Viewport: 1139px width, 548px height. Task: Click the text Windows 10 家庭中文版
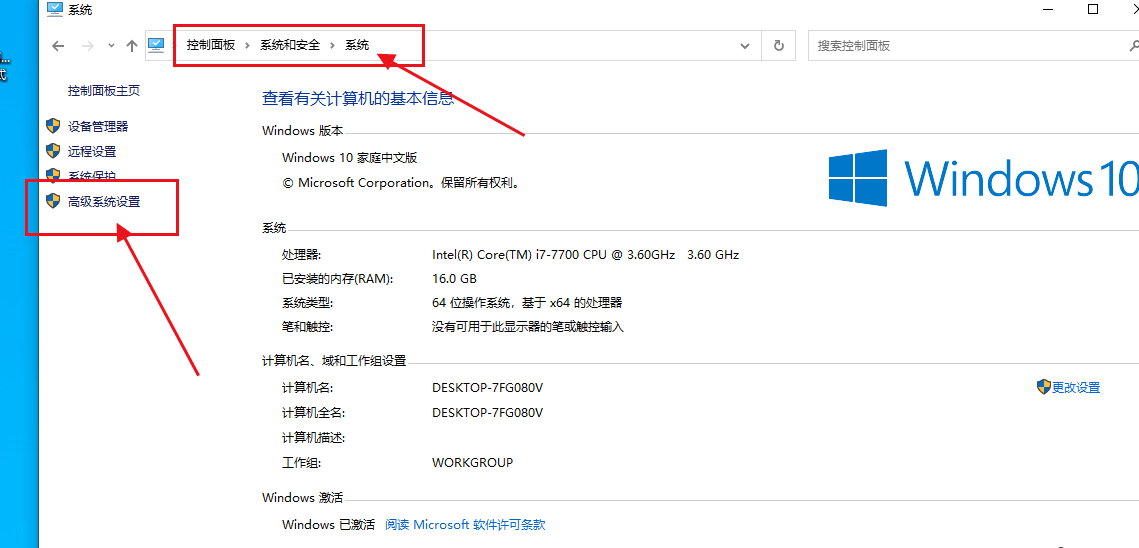pos(349,157)
